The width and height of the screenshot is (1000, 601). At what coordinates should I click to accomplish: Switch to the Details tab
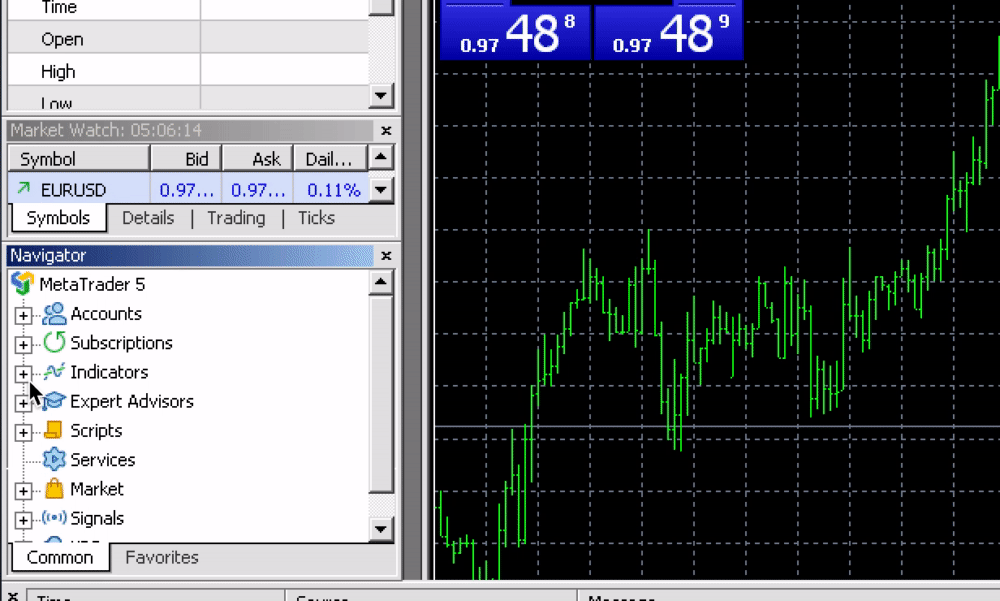click(x=148, y=218)
